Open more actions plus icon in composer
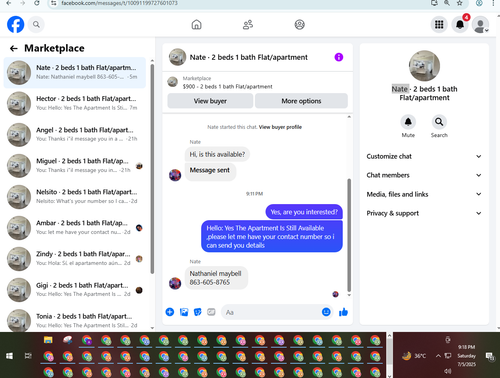500x378 pixels. pyautogui.click(x=170, y=312)
